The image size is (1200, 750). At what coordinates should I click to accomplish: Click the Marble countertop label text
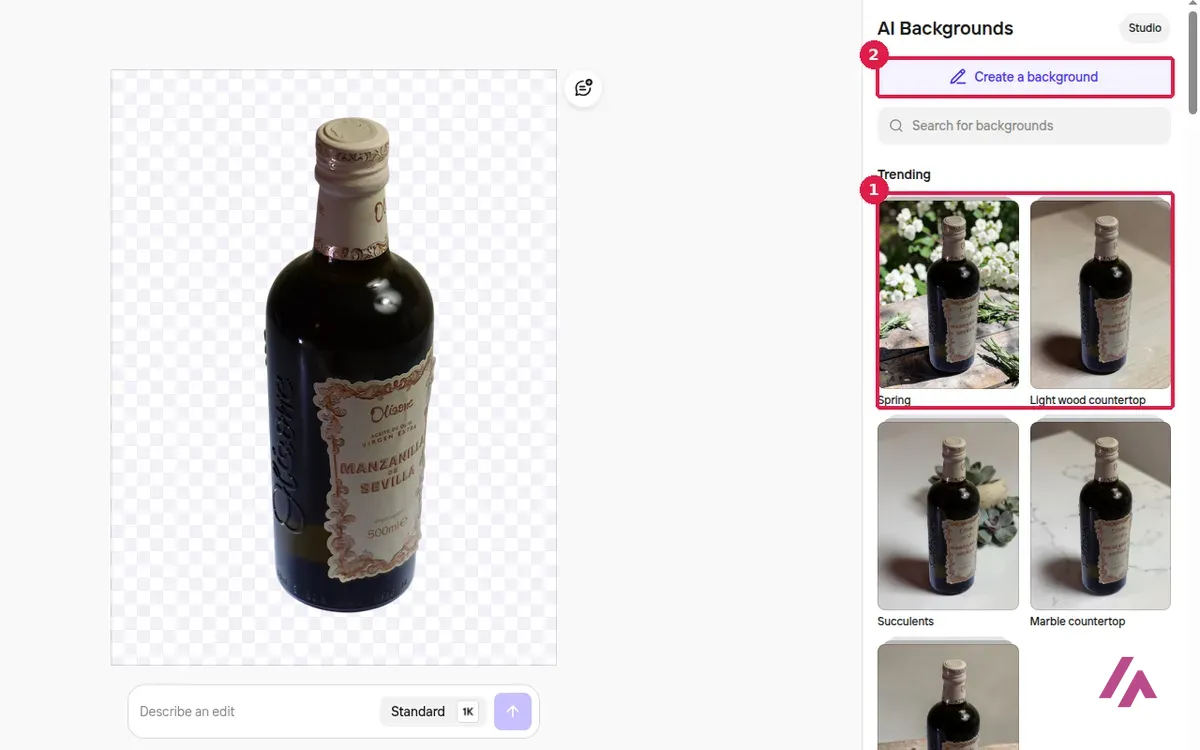click(x=1077, y=621)
